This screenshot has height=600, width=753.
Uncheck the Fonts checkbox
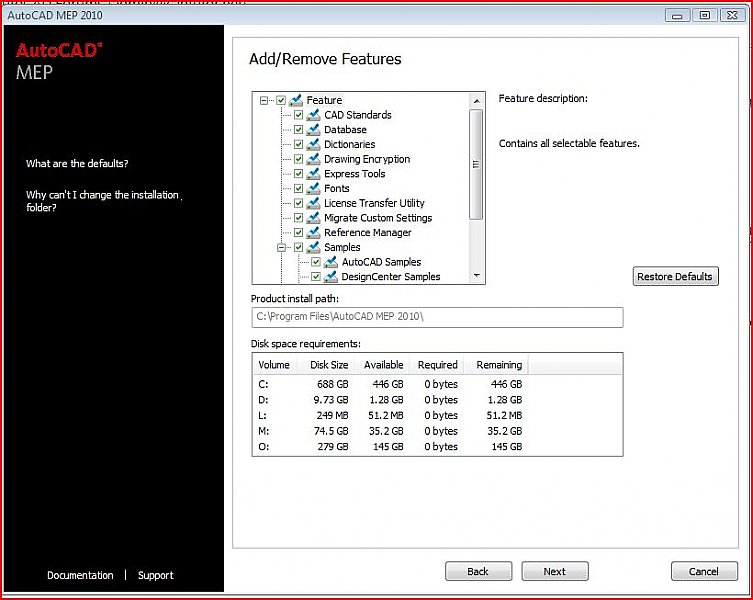298,188
